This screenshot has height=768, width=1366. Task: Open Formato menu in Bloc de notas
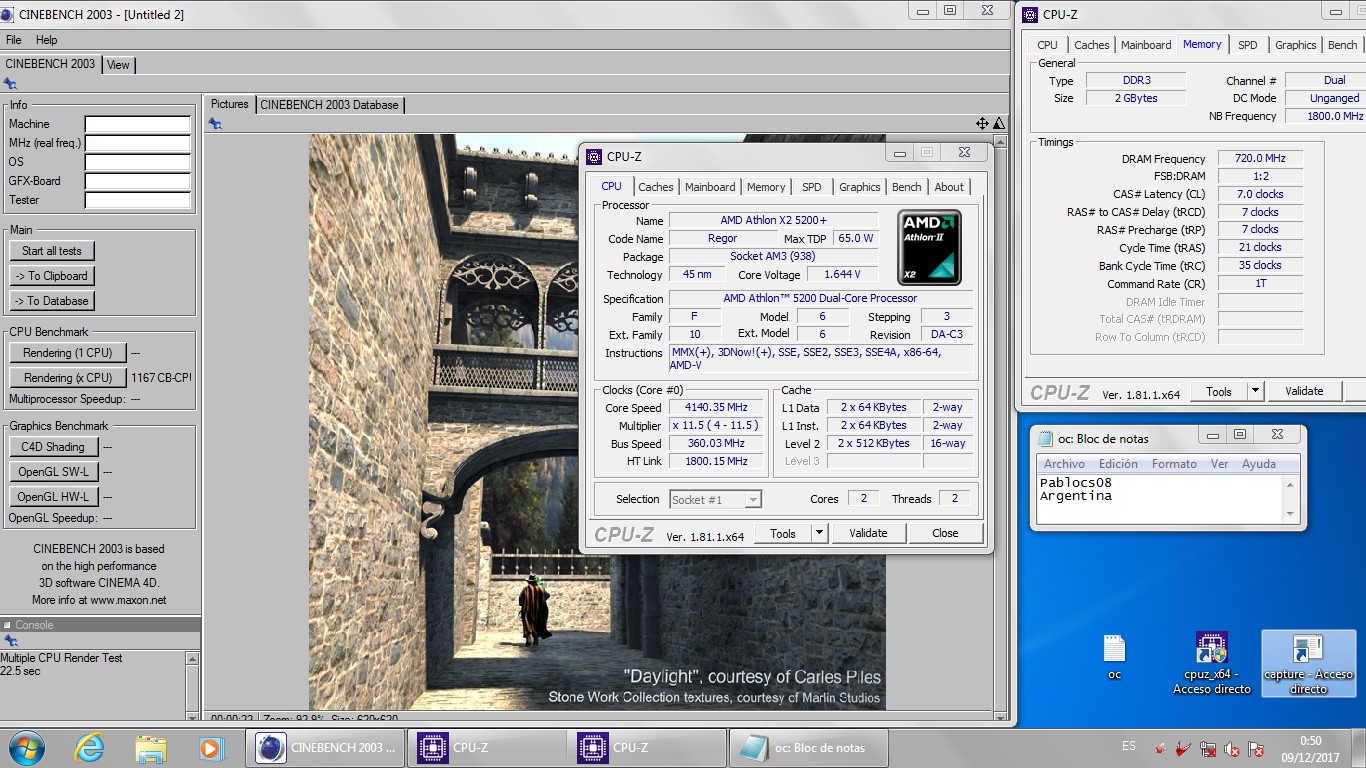(x=1174, y=464)
